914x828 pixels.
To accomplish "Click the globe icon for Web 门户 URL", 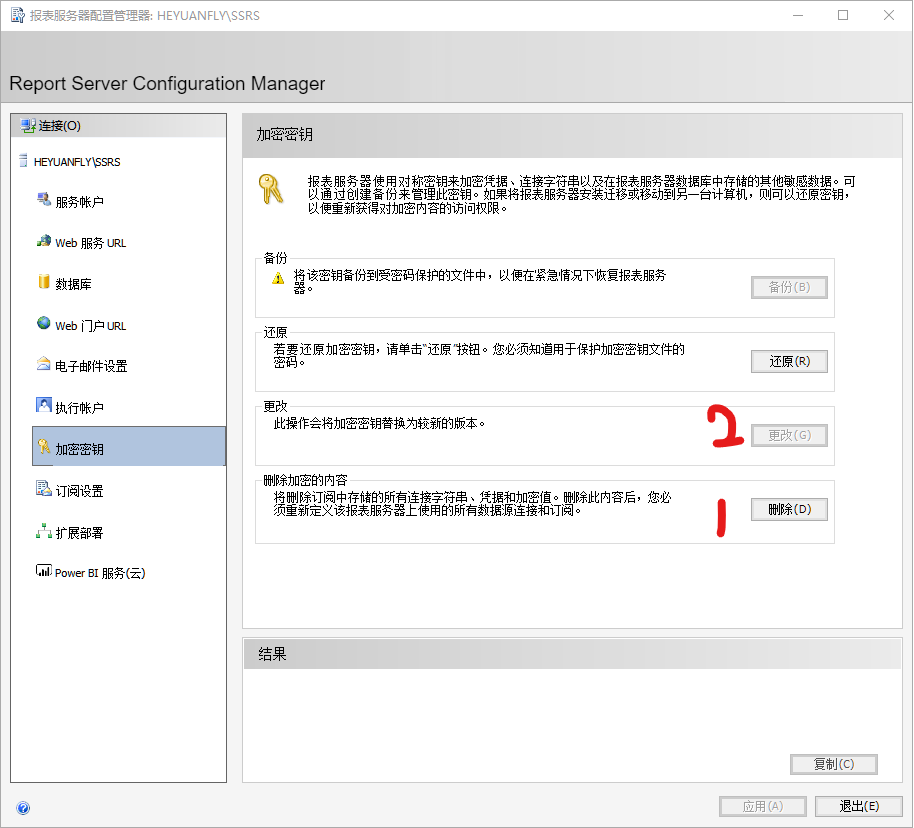I will click(x=44, y=323).
